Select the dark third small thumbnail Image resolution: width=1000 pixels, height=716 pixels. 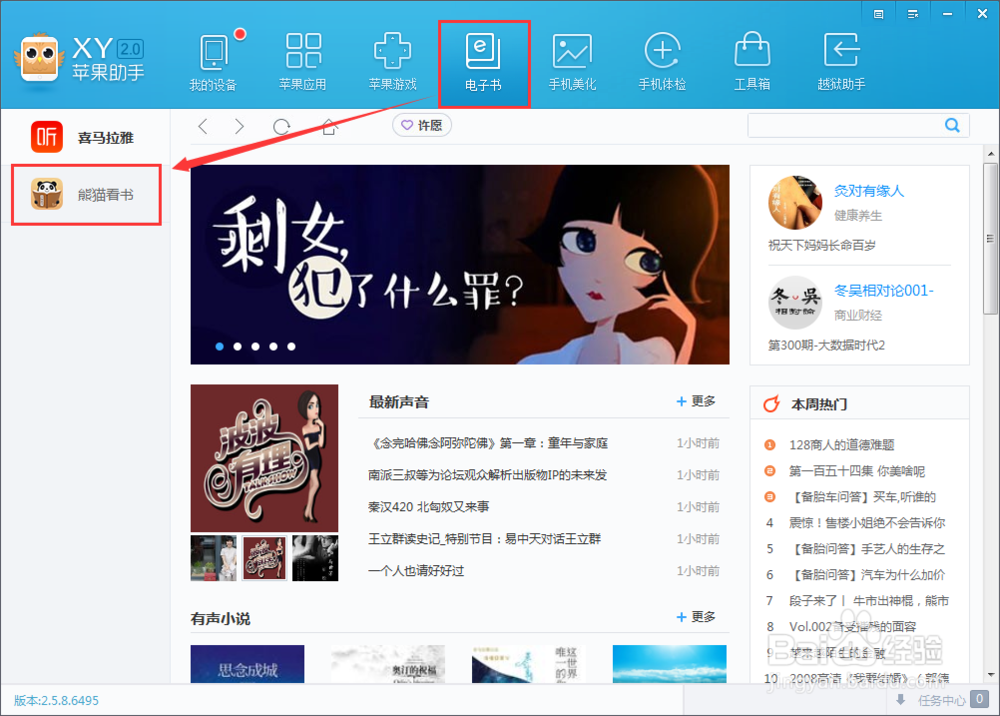coord(315,558)
